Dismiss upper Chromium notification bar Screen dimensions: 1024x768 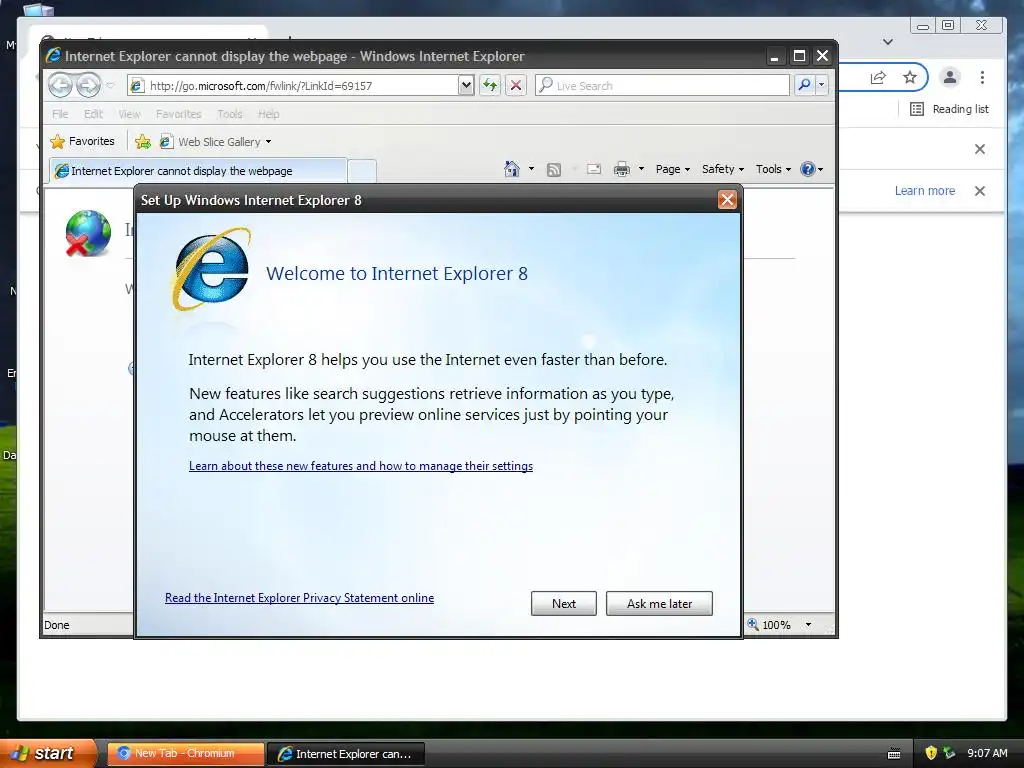coord(980,149)
